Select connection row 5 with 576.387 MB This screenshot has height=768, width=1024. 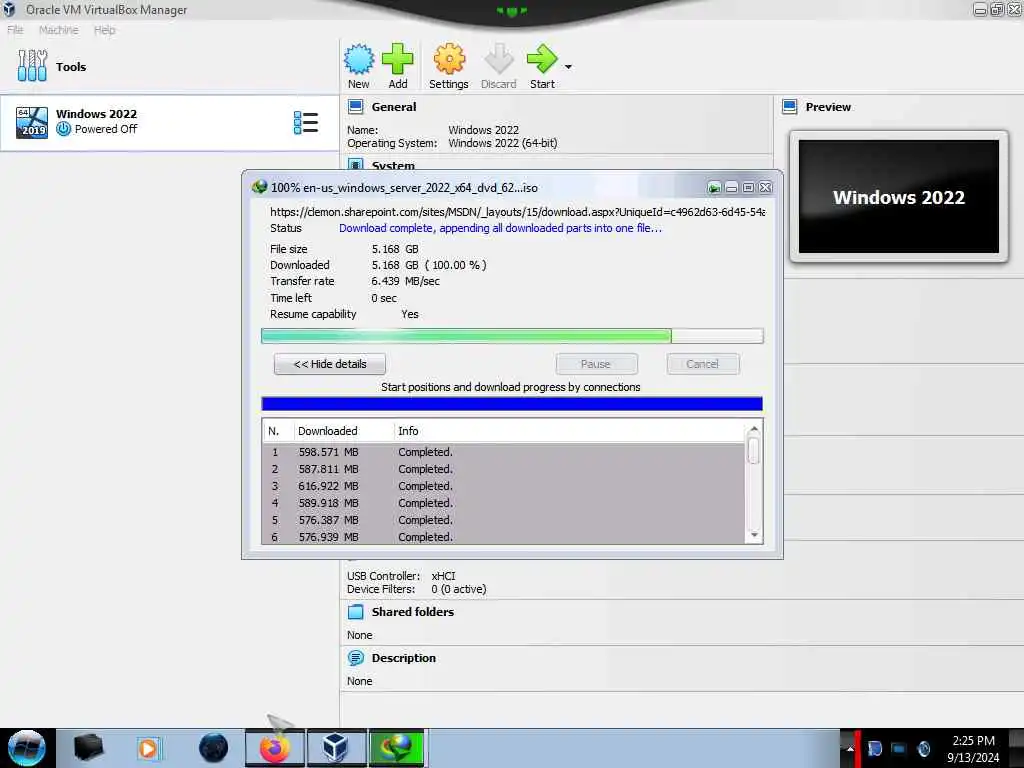pos(503,520)
